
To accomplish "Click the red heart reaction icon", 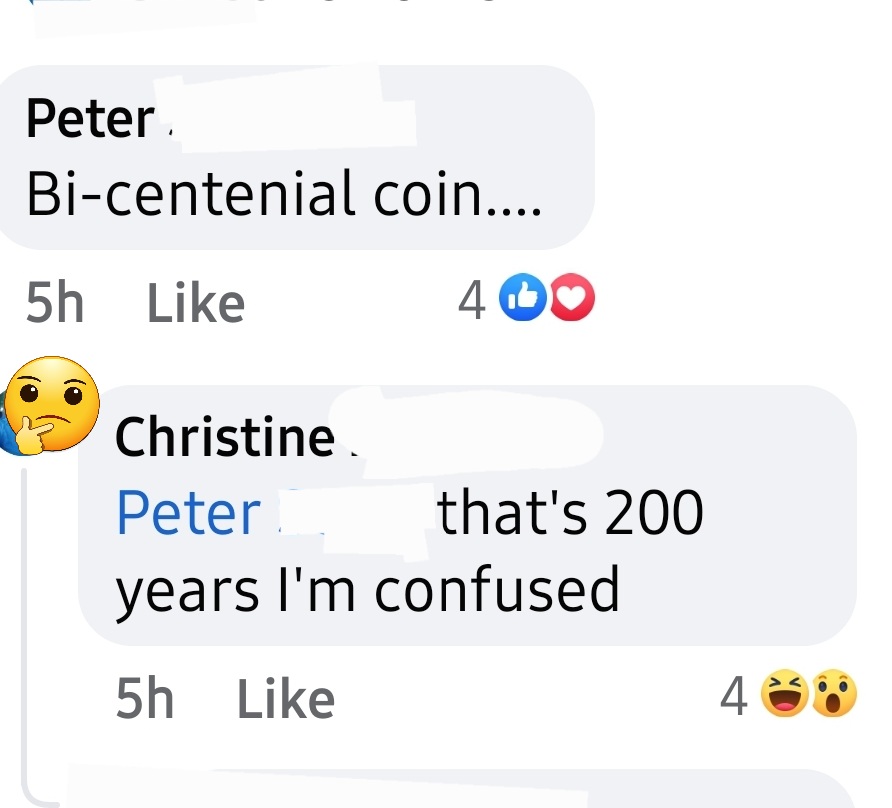I will point(571,298).
